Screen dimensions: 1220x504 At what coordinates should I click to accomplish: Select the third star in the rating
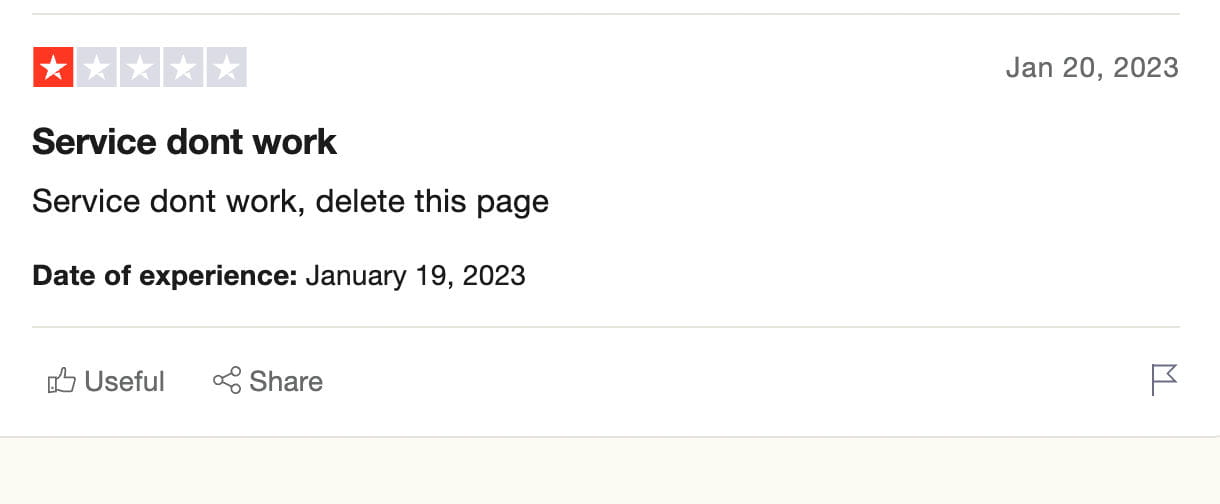pos(140,68)
